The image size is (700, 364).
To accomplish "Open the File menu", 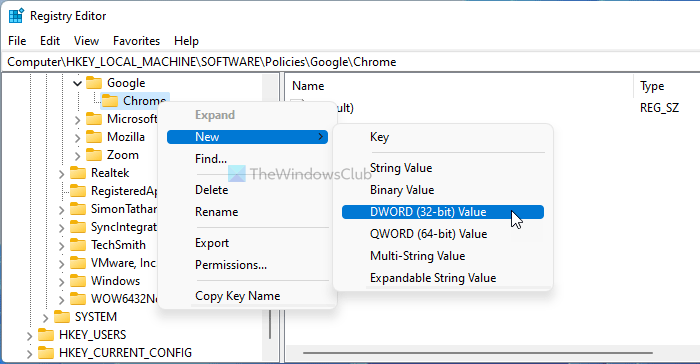I will tap(17, 41).
